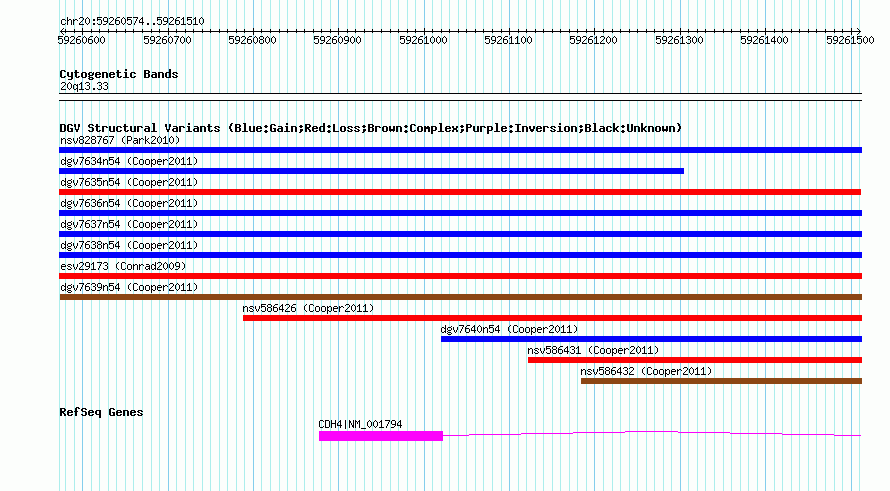Click the dgv7637n54 blue gain bar

(x=460, y=234)
